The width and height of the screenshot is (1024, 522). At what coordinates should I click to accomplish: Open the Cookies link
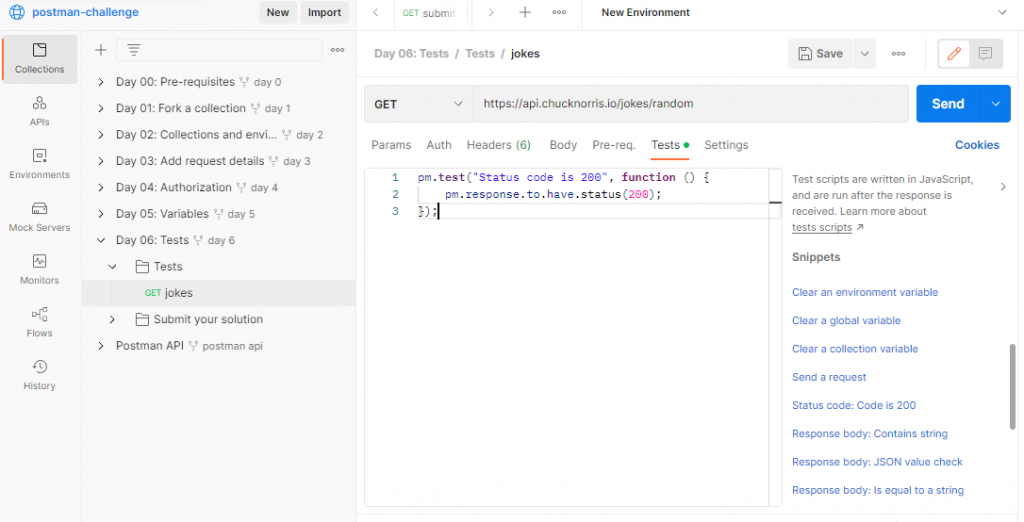point(977,145)
